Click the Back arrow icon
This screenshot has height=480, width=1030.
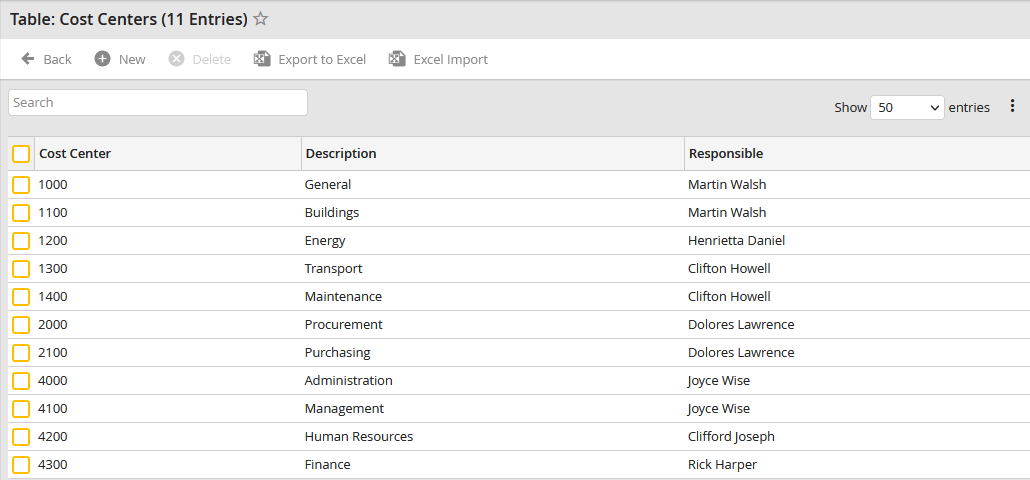[x=28, y=59]
